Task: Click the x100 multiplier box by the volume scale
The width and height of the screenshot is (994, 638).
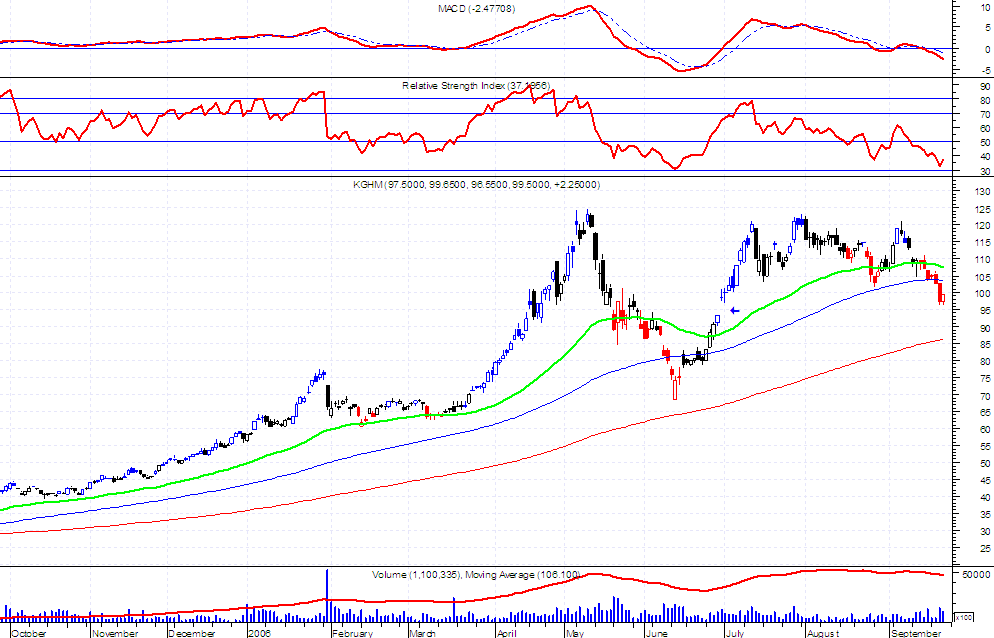Action: [x=964, y=617]
